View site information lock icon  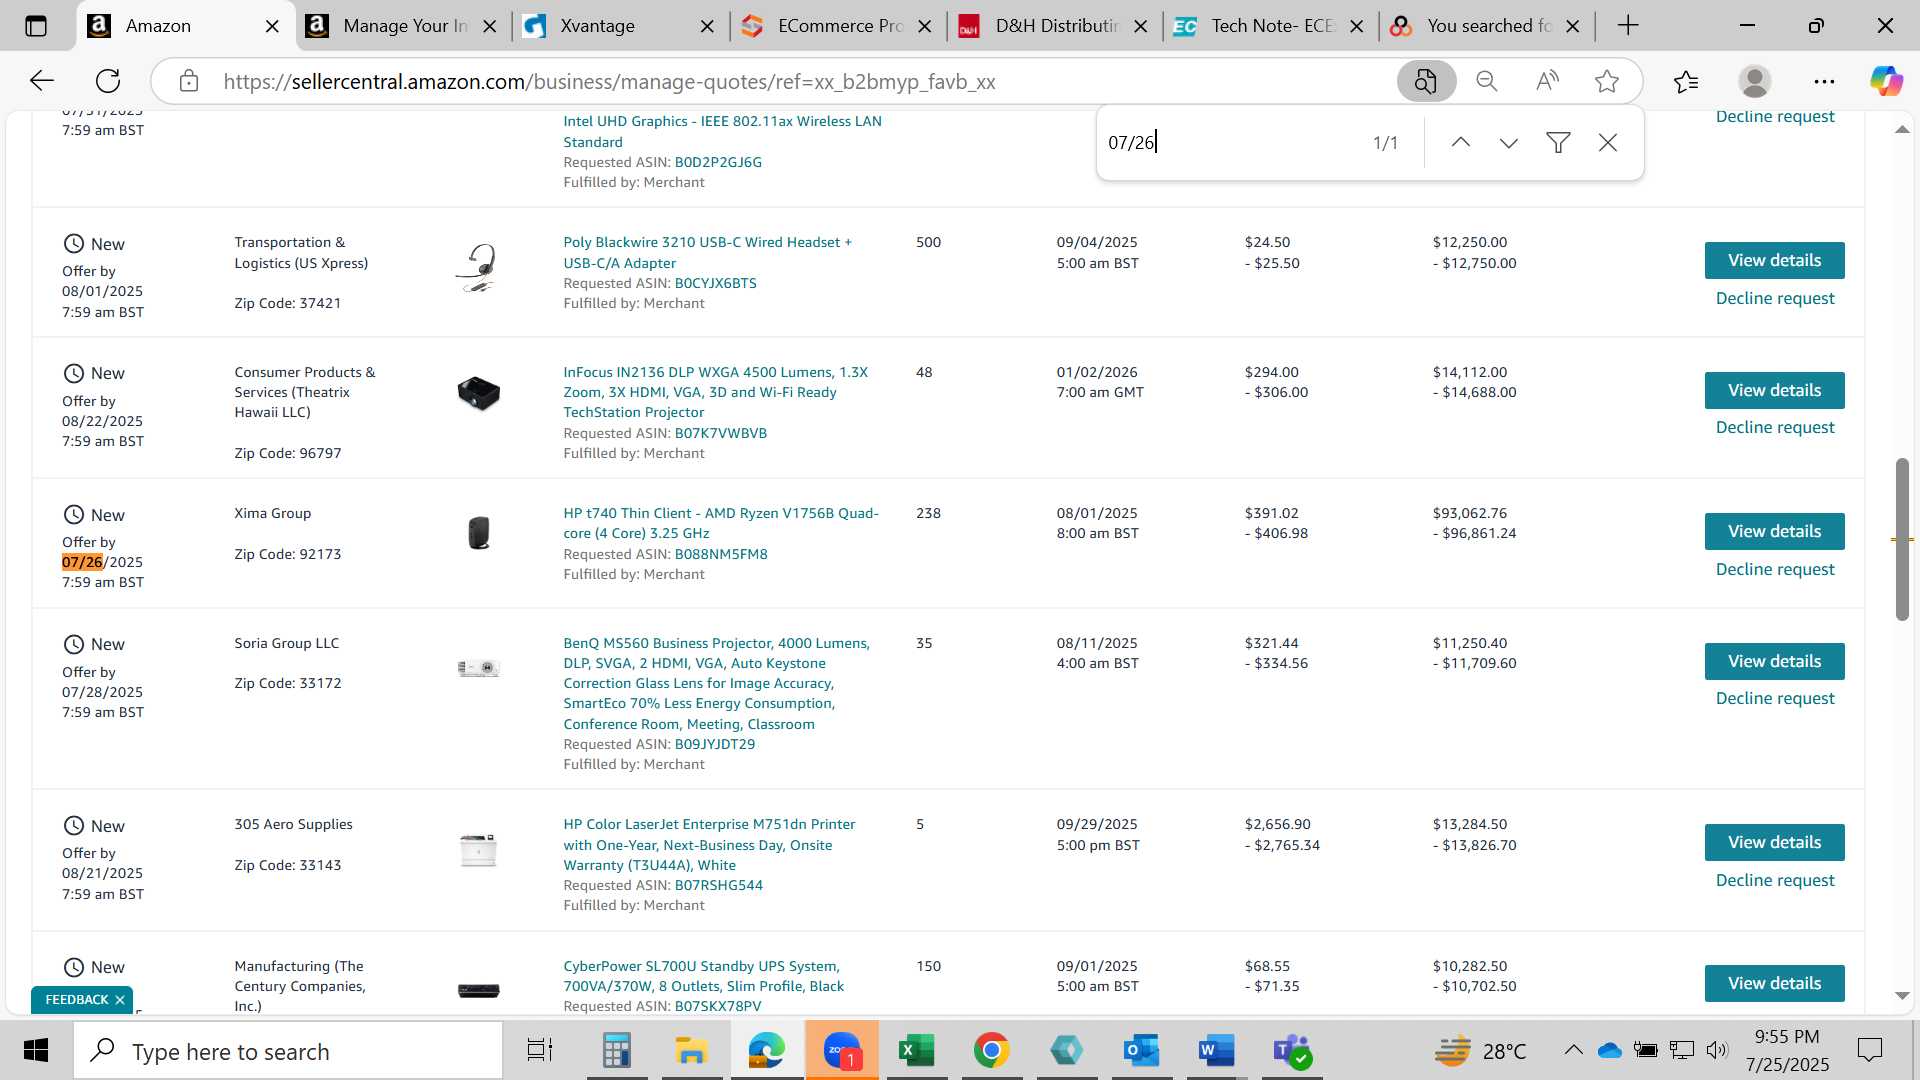189,81
